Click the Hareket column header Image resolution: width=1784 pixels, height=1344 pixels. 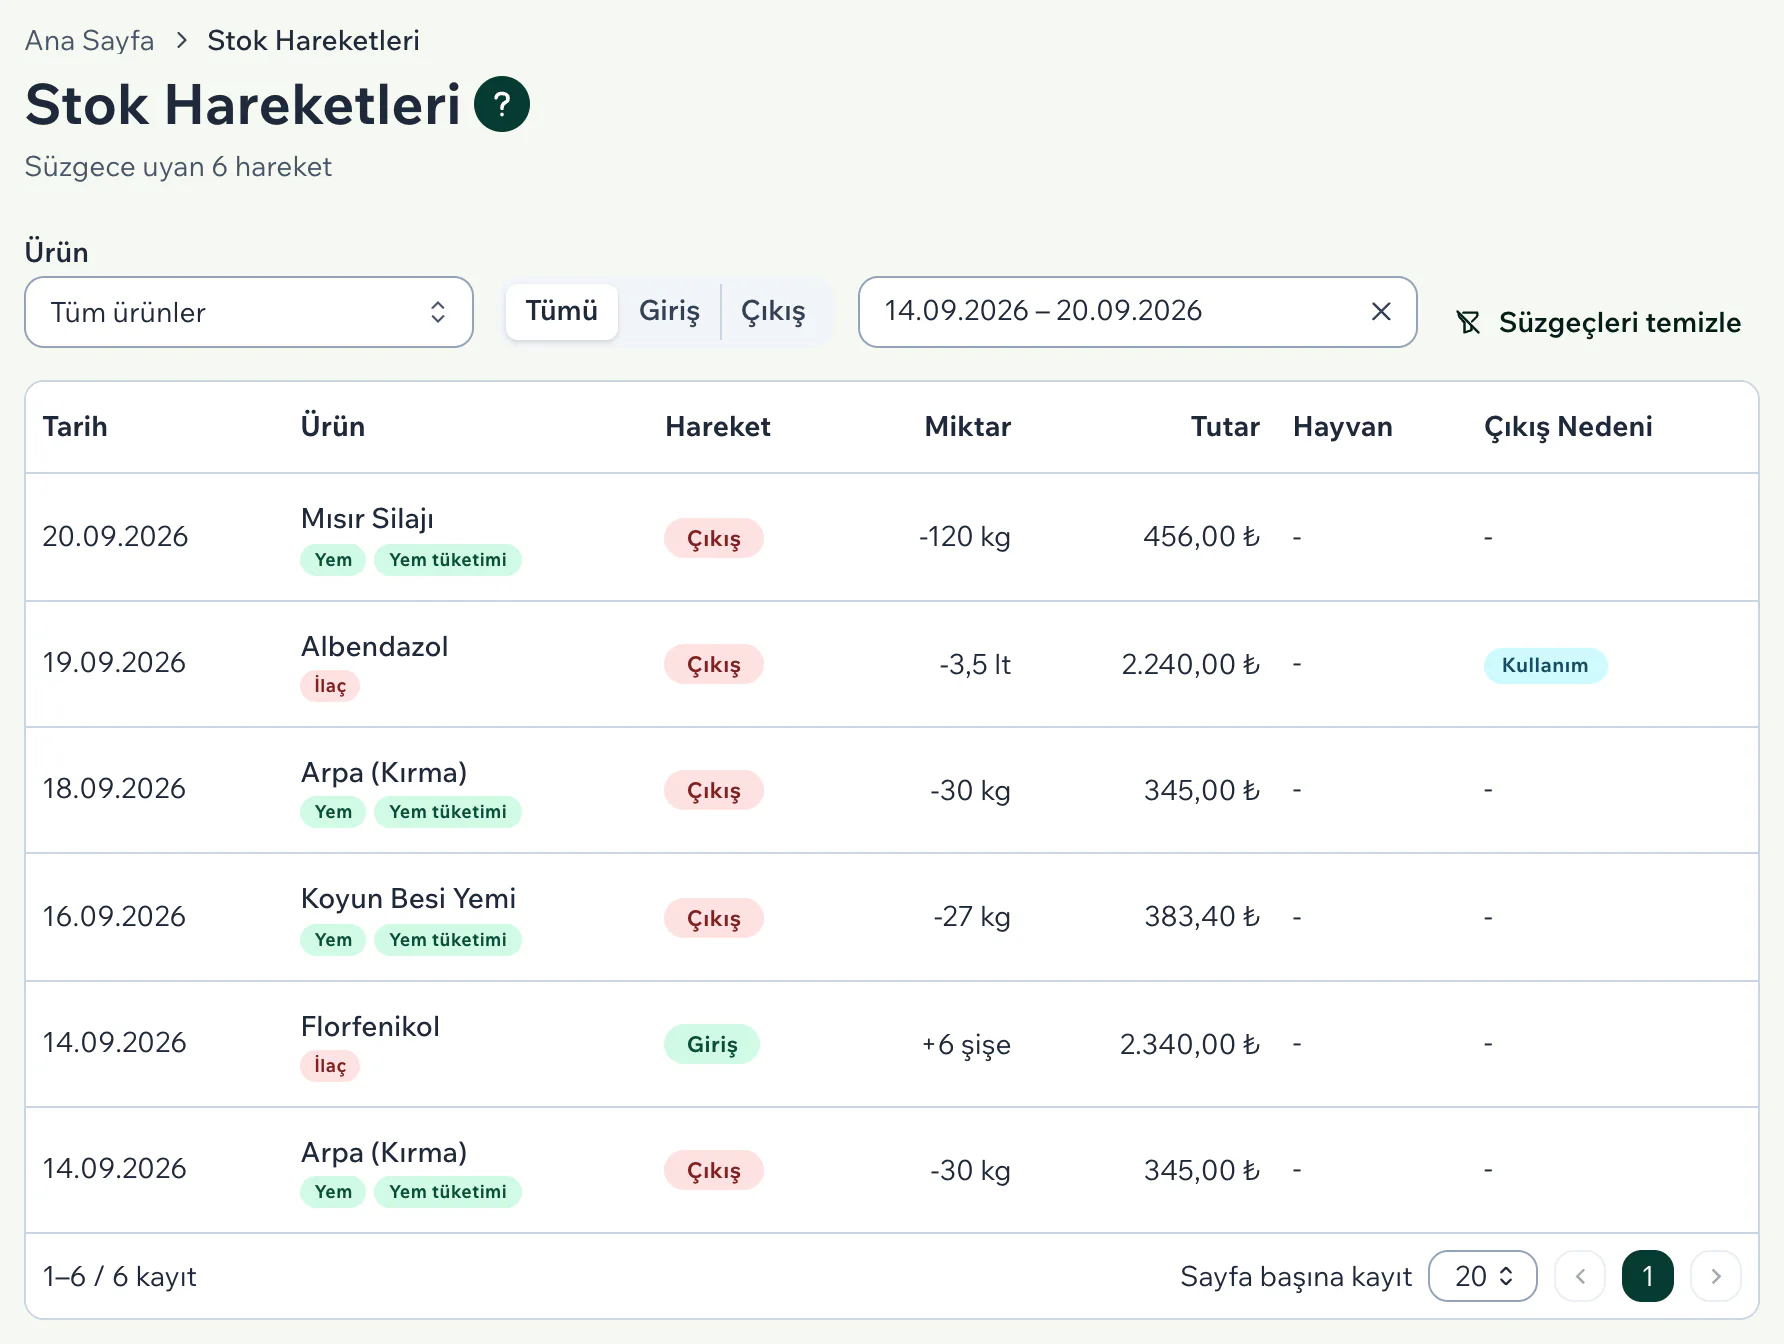point(718,427)
